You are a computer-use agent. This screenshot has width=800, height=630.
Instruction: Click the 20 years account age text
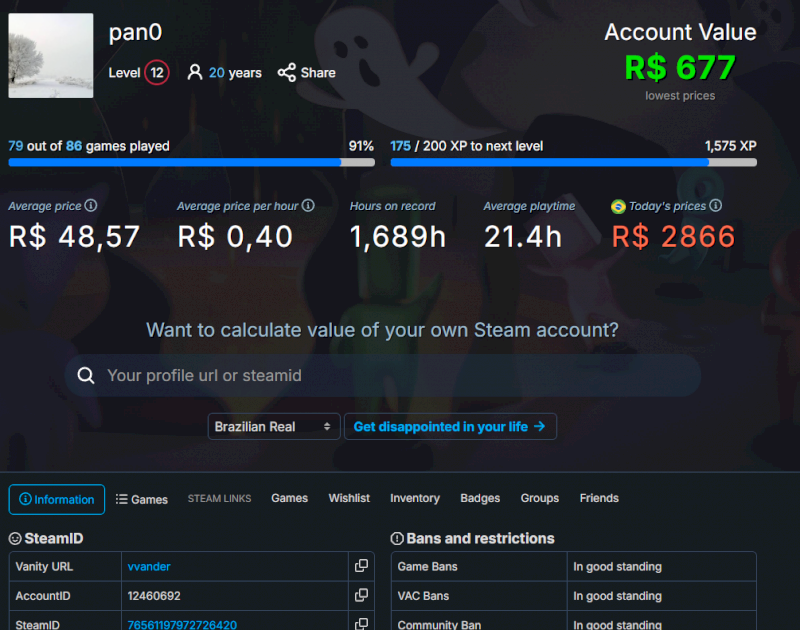[235, 72]
